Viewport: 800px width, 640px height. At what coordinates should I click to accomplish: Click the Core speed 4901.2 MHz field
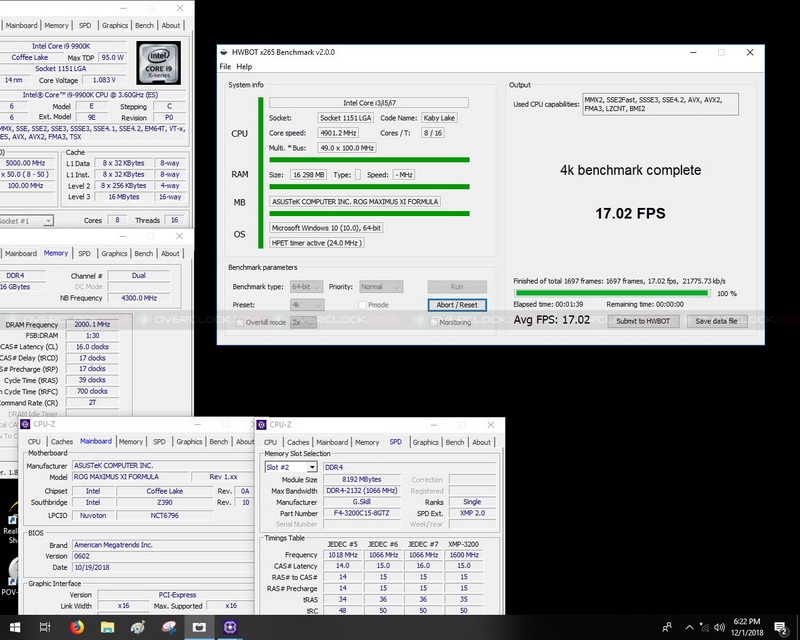[338, 133]
